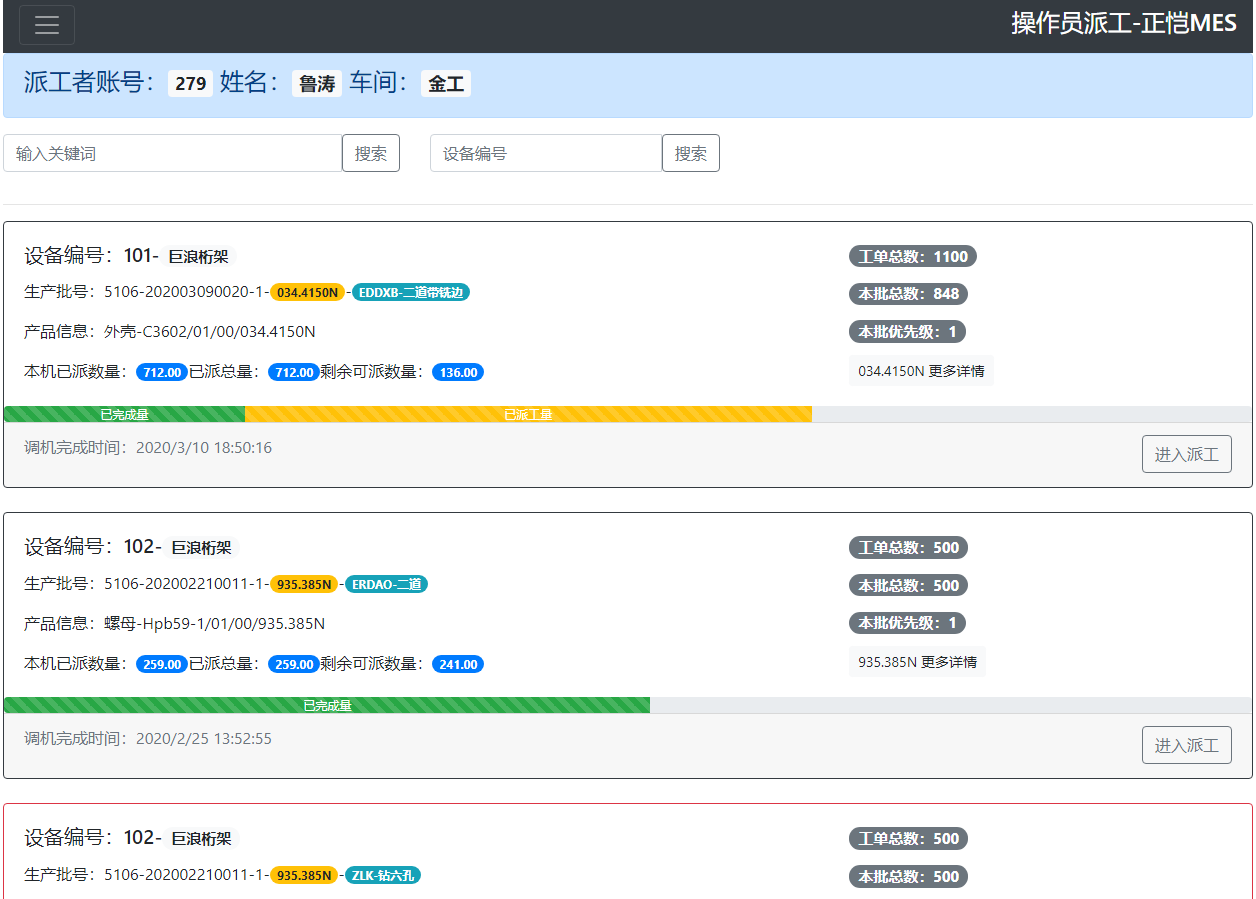Click 巨浪桁架 label in ZLK-钻六孔 card
1256x899 pixels.
click(x=202, y=839)
